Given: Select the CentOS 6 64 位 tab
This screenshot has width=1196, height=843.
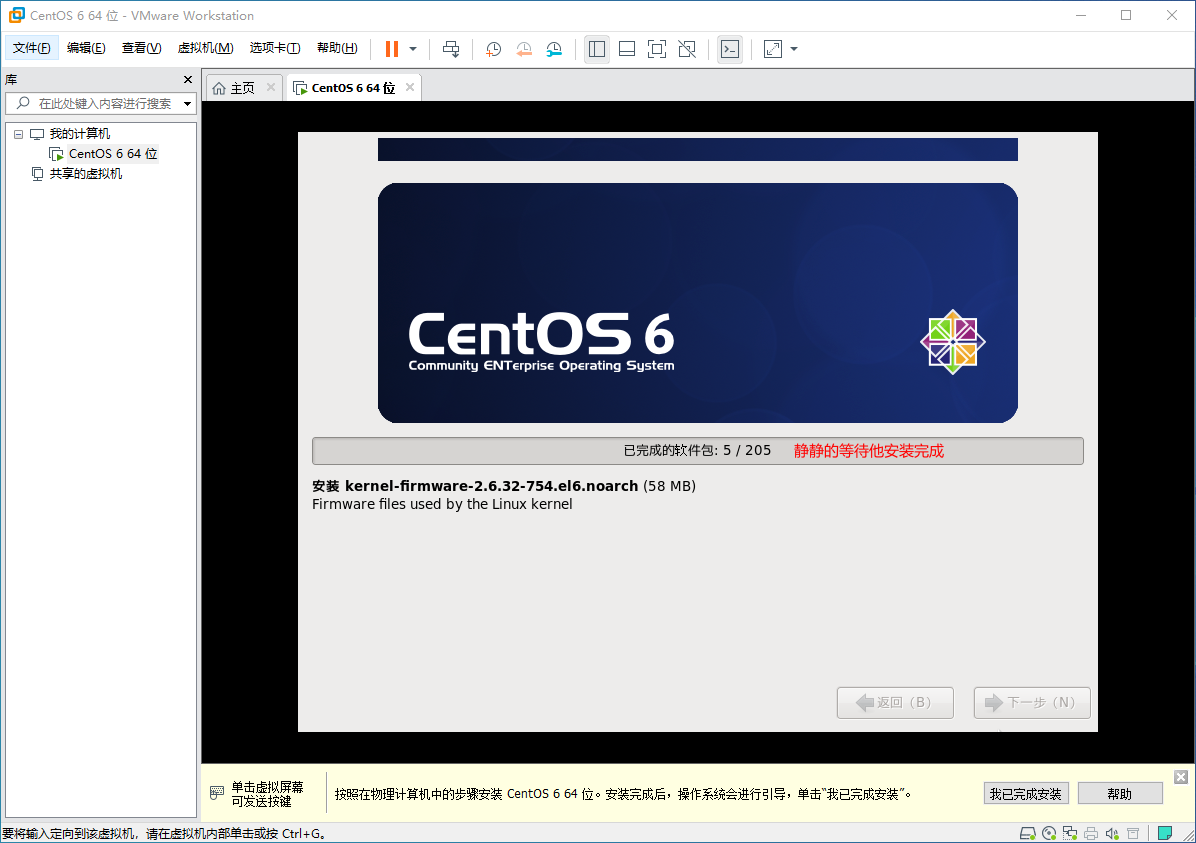Looking at the screenshot, I should click(x=353, y=88).
